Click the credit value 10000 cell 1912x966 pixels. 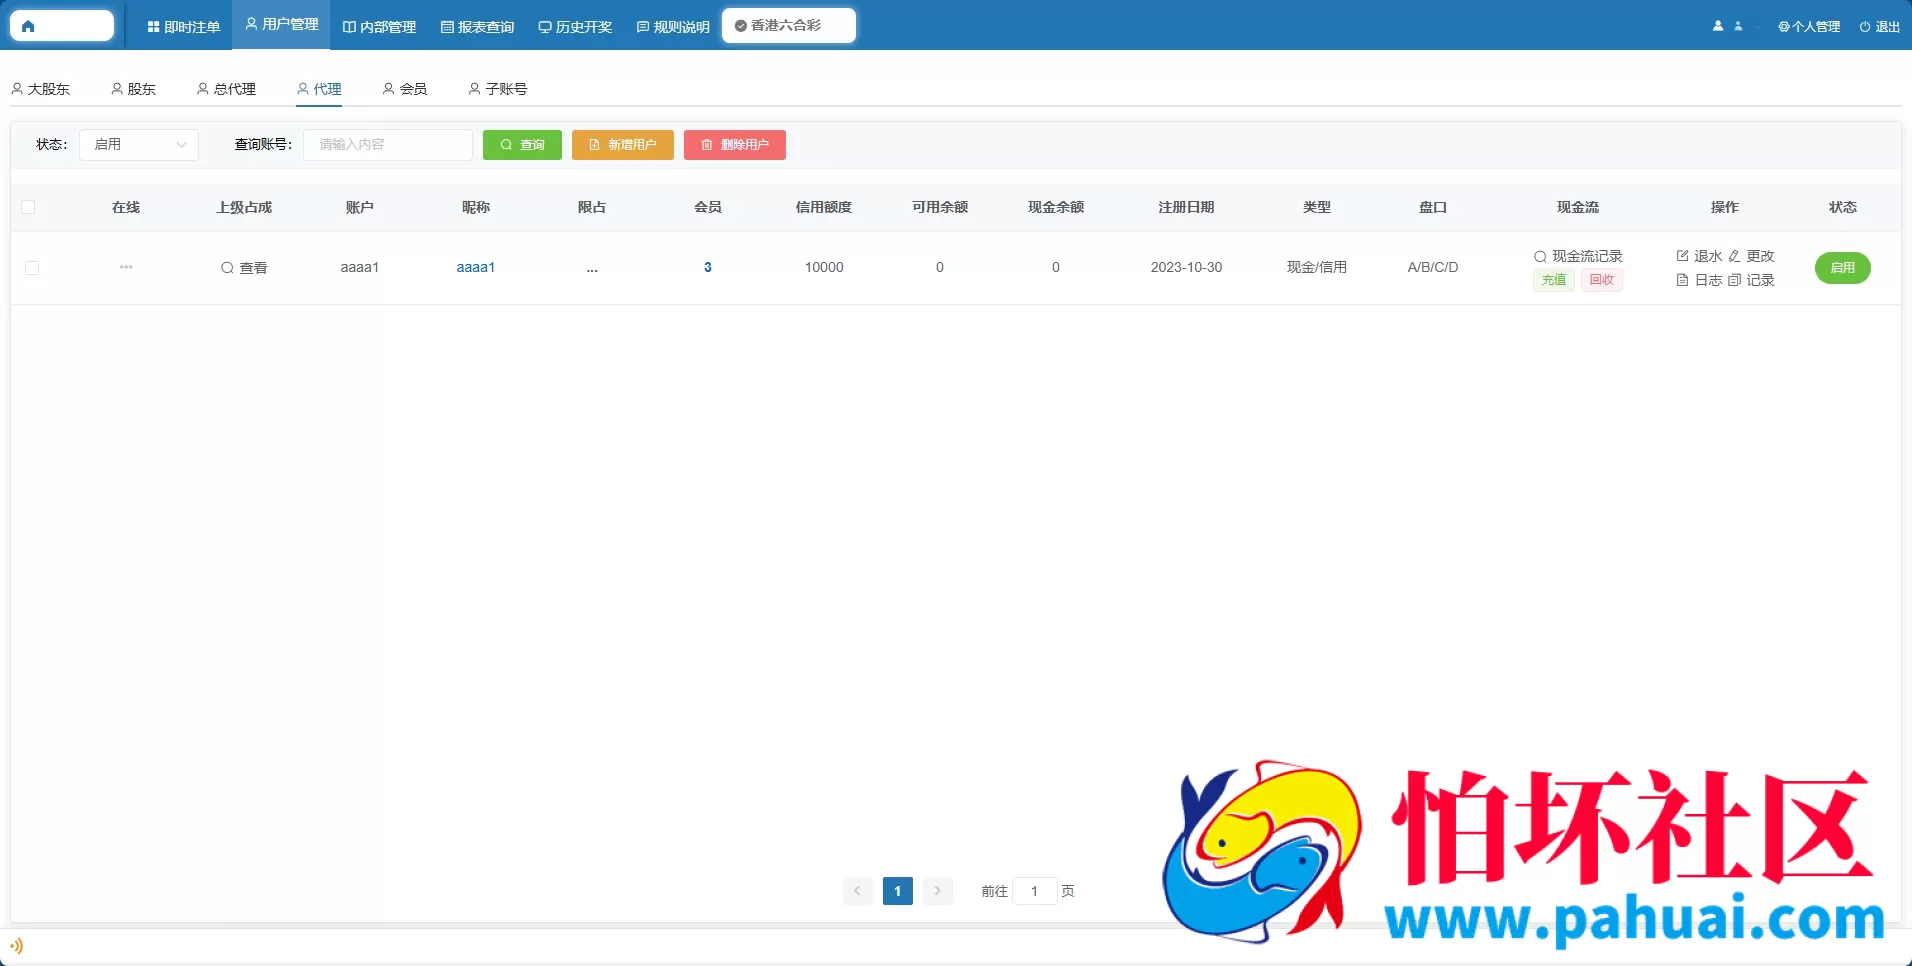pyautogui.click(x=824, y=267)
